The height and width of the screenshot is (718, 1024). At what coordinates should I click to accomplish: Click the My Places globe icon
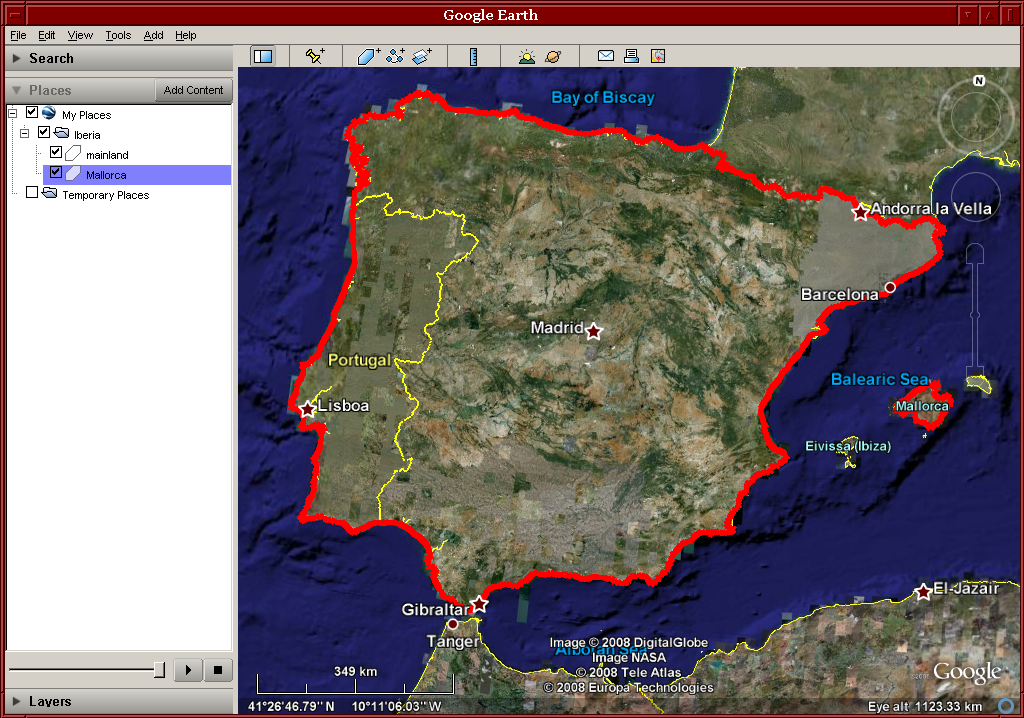49,112
